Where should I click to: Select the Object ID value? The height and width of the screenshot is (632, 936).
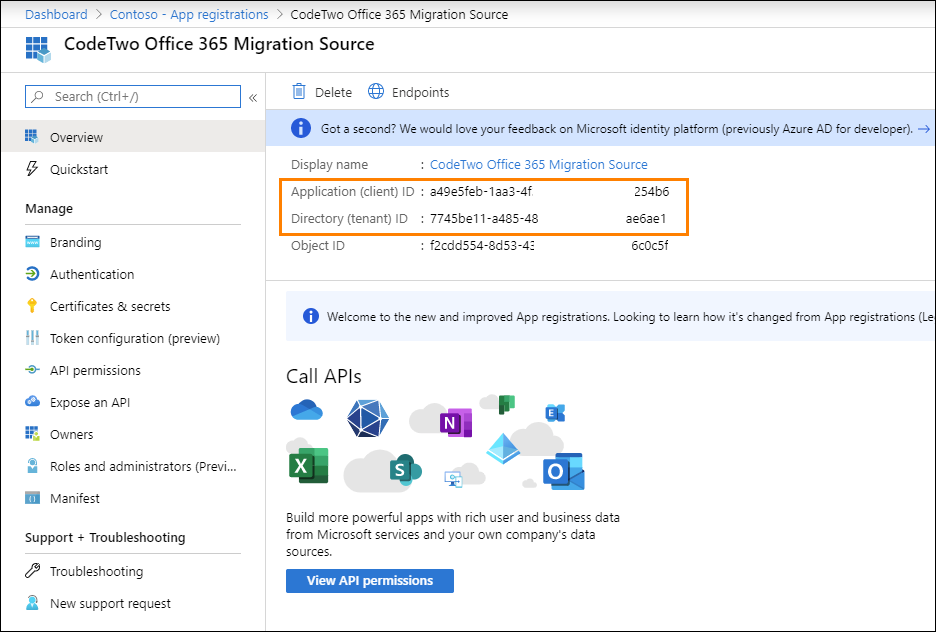point(549,245)
